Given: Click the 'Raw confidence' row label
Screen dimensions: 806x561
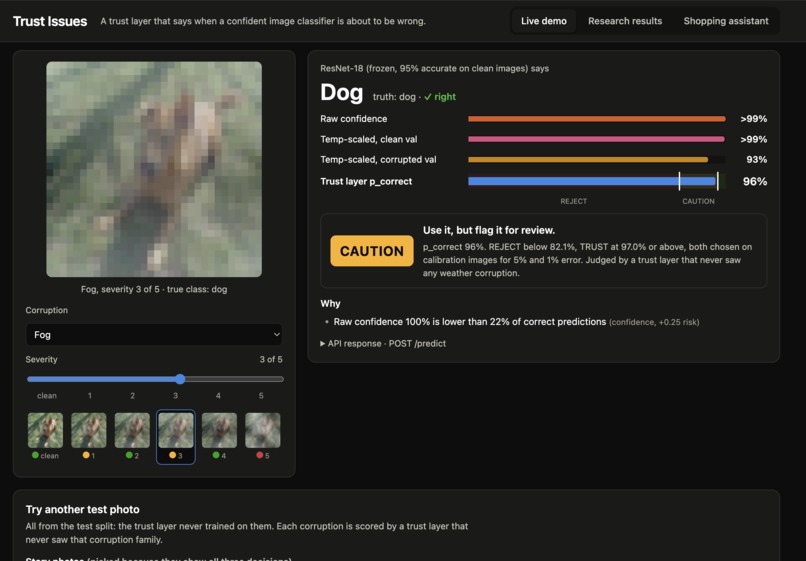Looking at the screenshot, I should point(354,119).
